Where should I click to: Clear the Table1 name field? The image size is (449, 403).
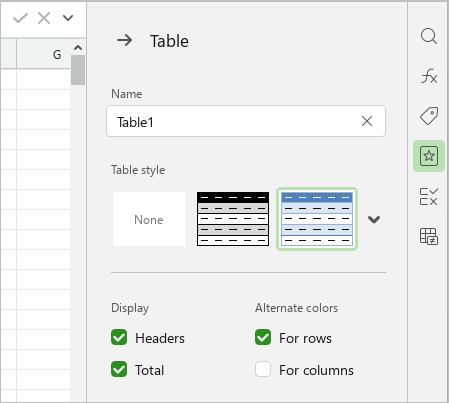point(367,121)
